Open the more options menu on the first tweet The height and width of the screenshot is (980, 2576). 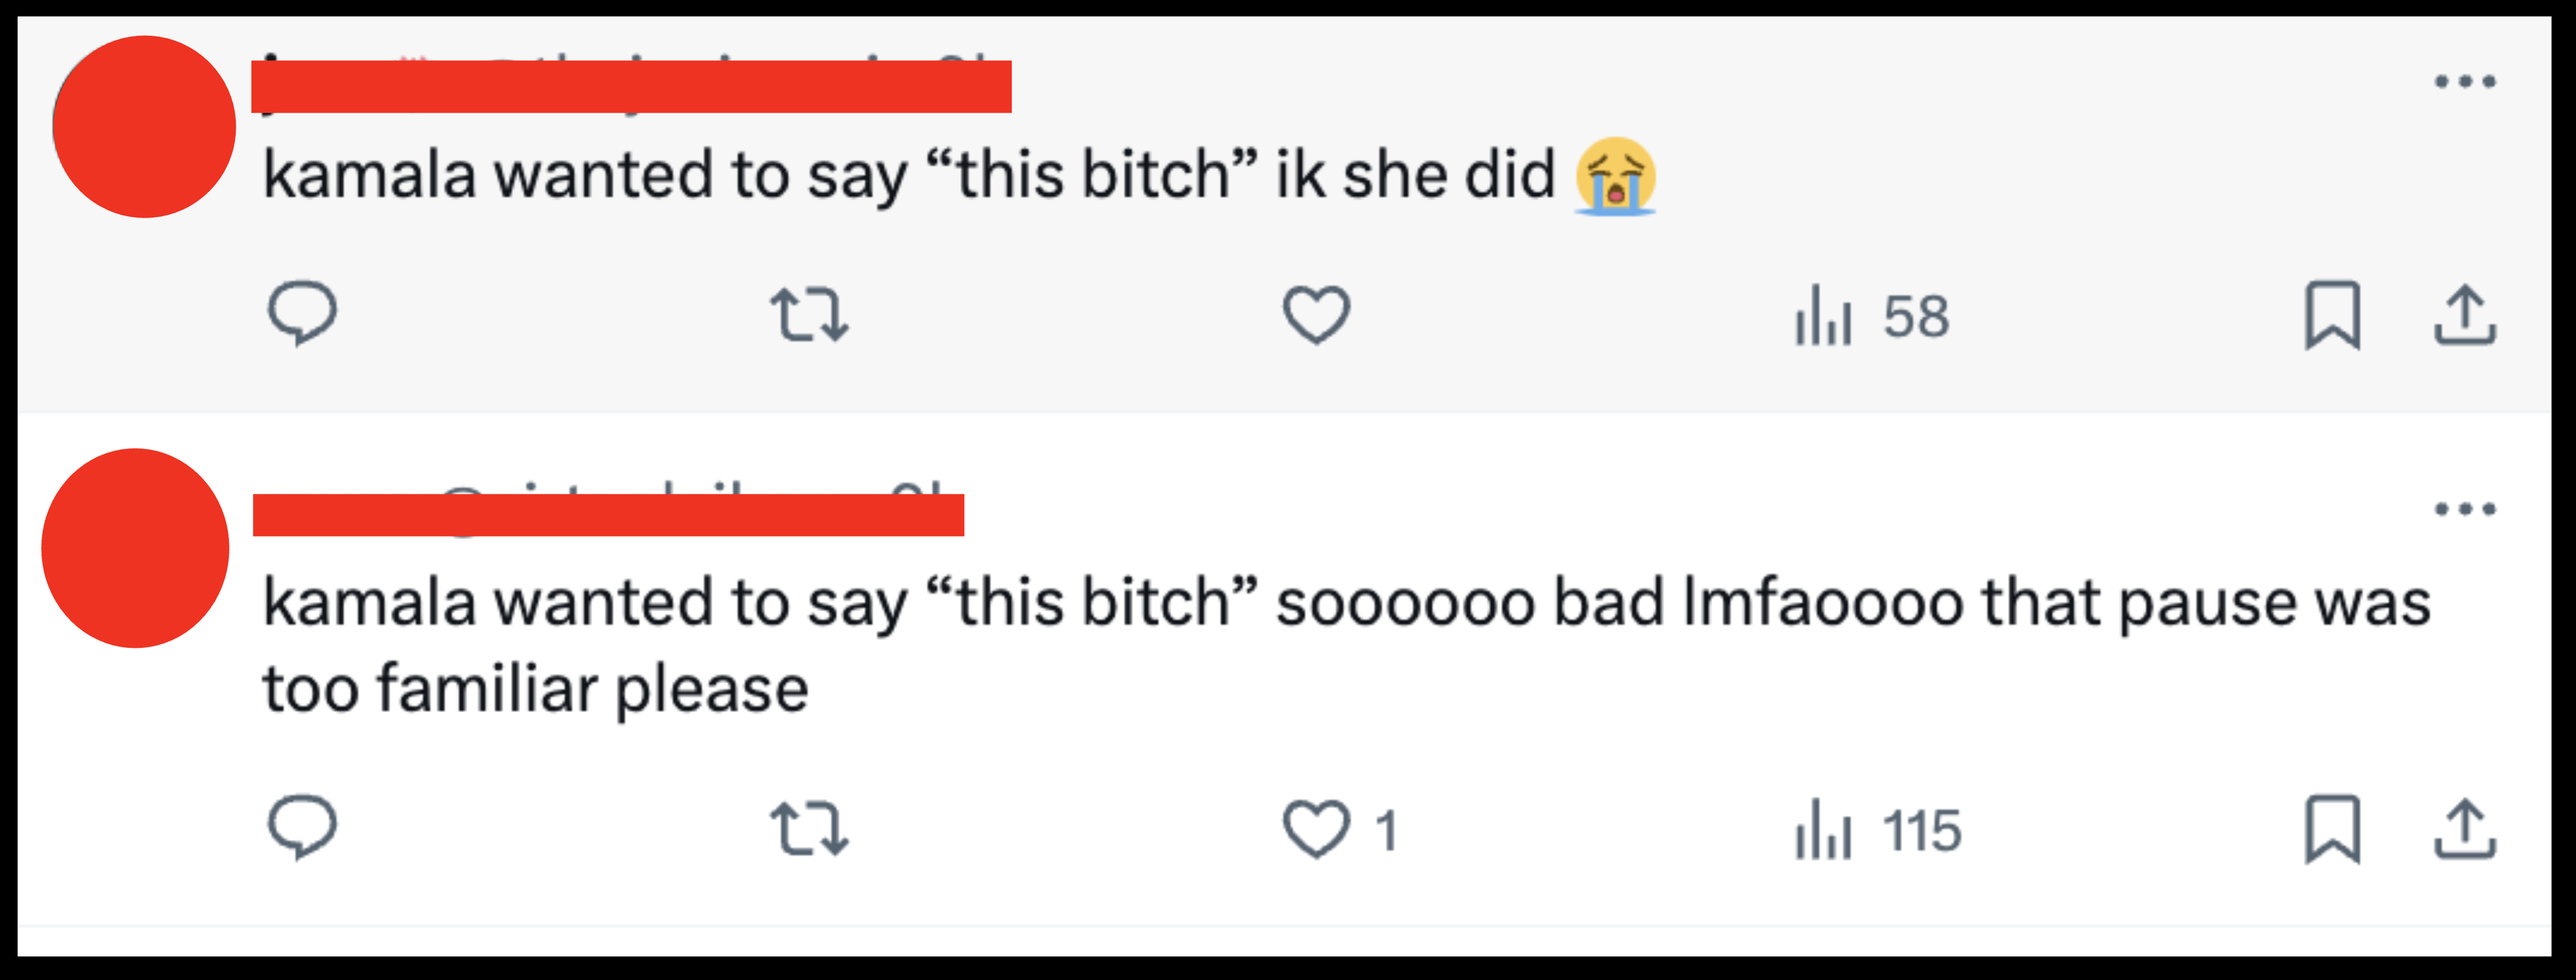[x=2466, y=83]
